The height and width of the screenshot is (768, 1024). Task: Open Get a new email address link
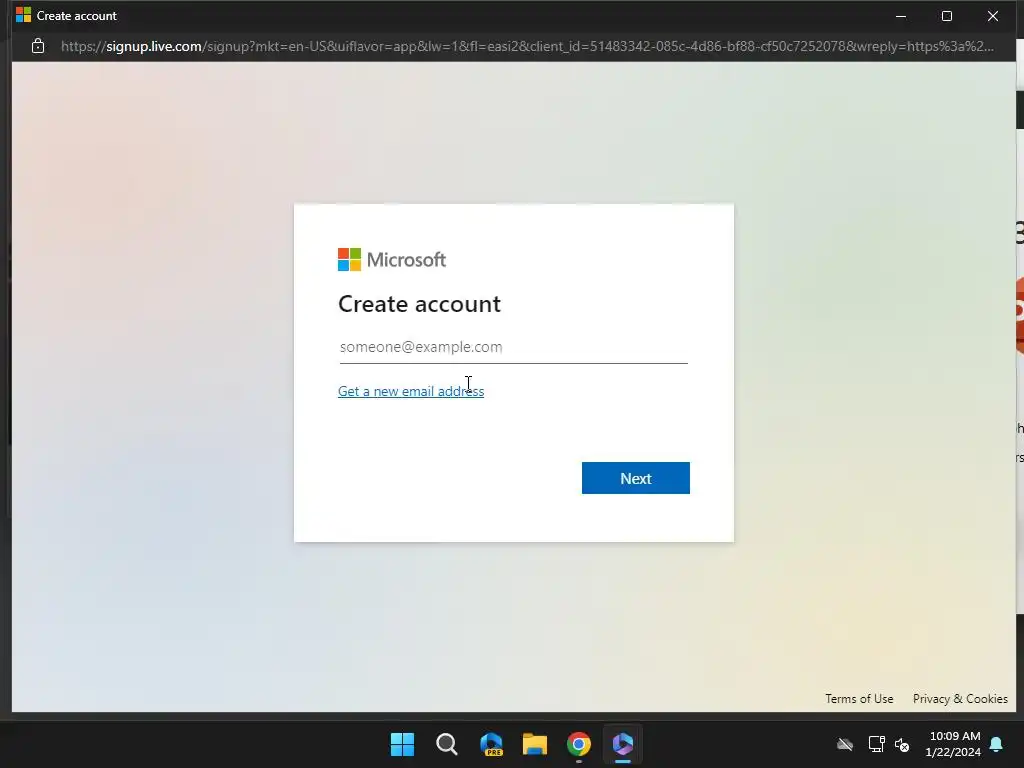click(411, 391)
